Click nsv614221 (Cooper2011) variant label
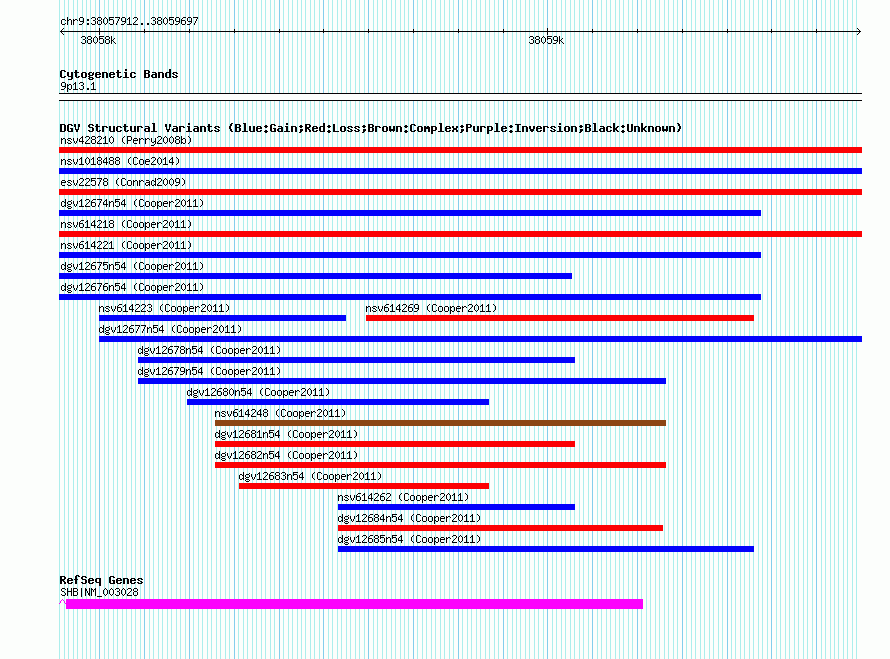Screen dimensions: 890x659 click(126, 245)
